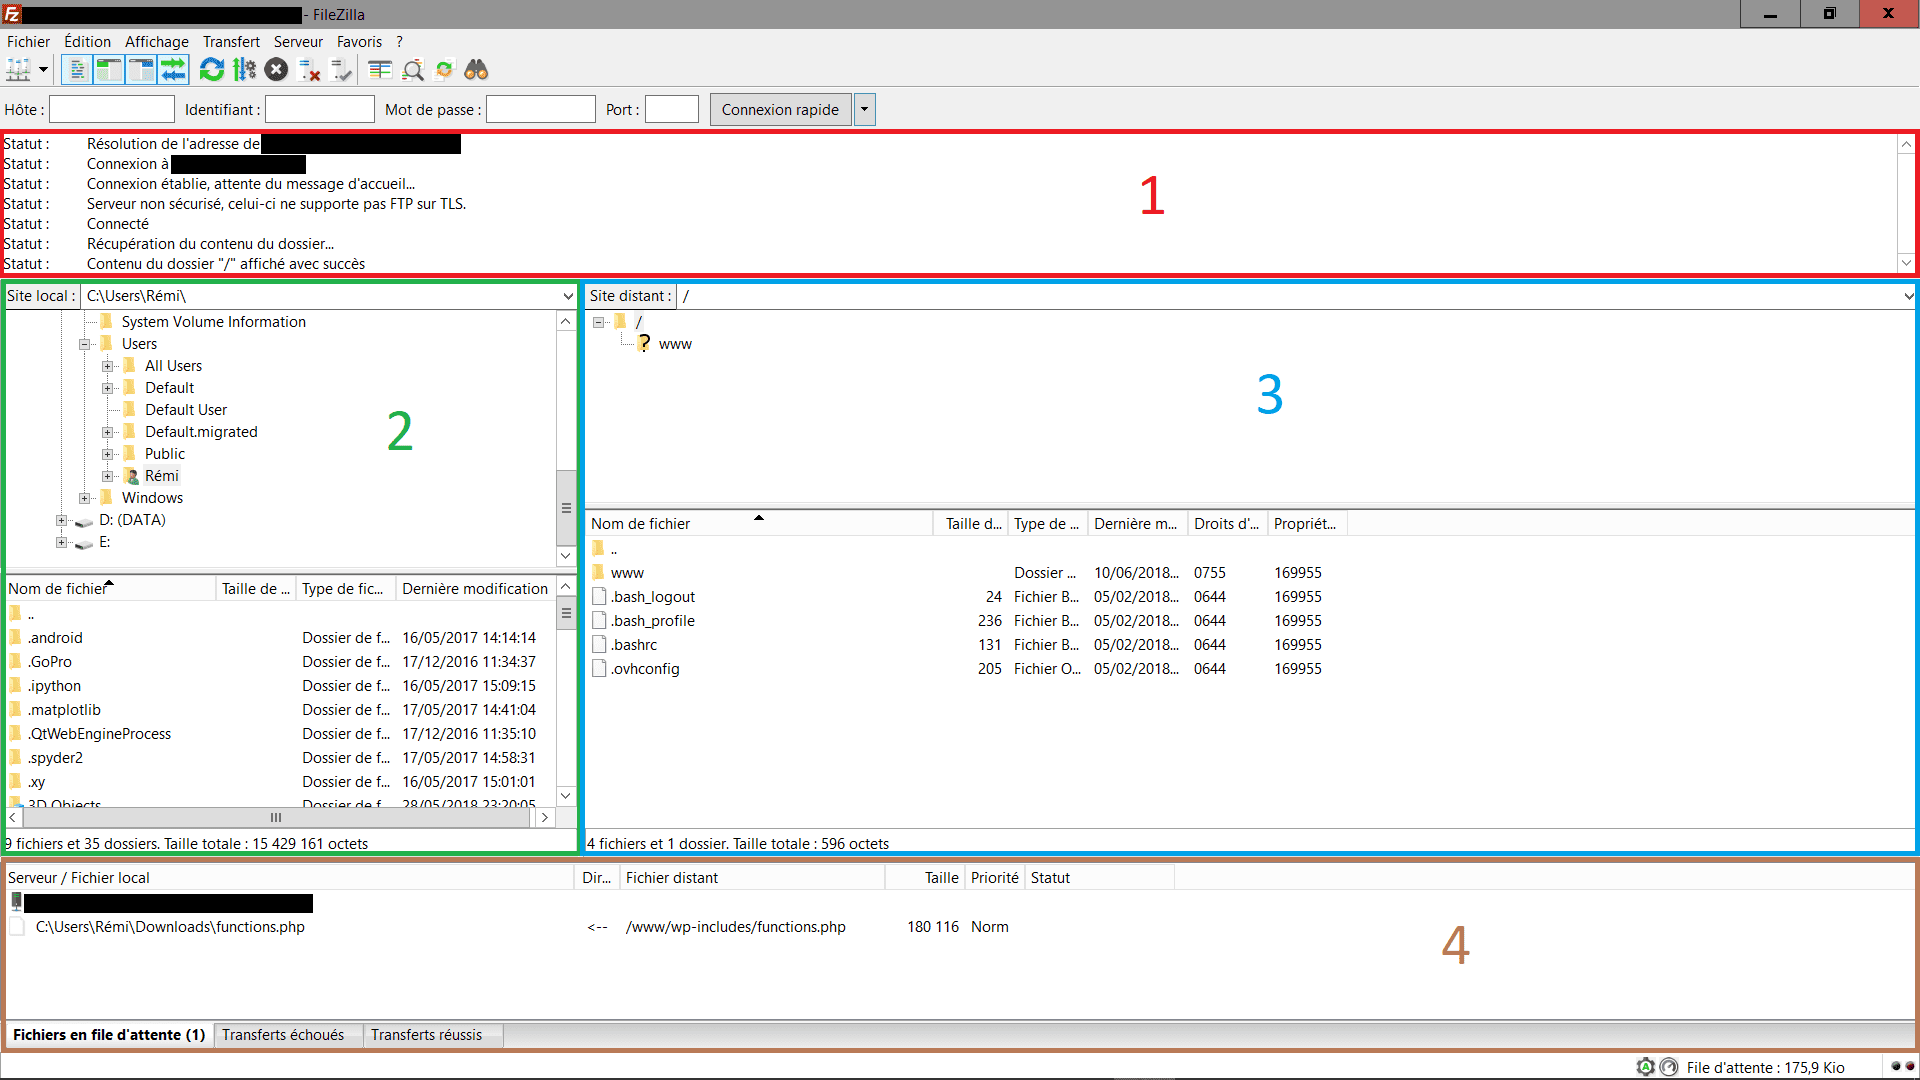Switch to Fichiers en file d'attente tab

click(x=109, y=1035)
